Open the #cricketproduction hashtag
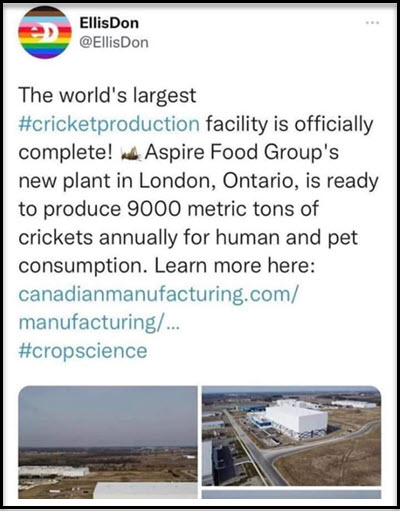400x511 pixels. coord(109,124)
